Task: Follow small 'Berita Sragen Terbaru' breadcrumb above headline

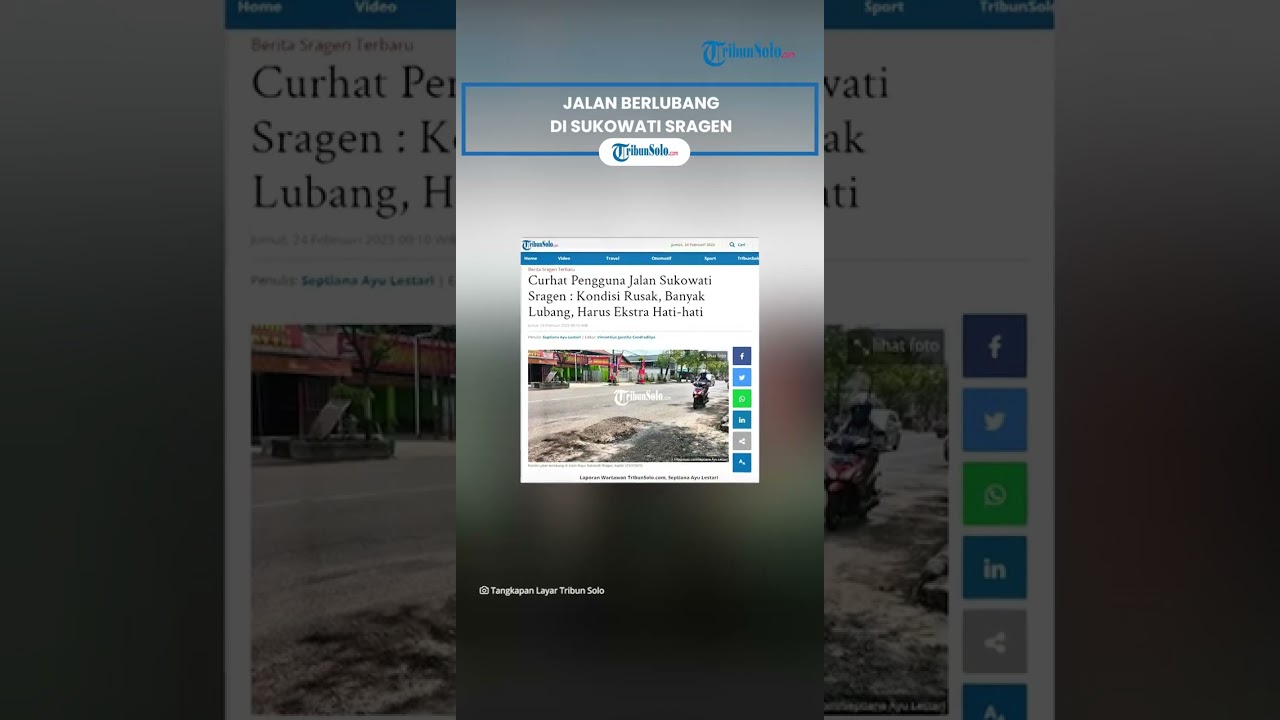Action: coord(551,269)
